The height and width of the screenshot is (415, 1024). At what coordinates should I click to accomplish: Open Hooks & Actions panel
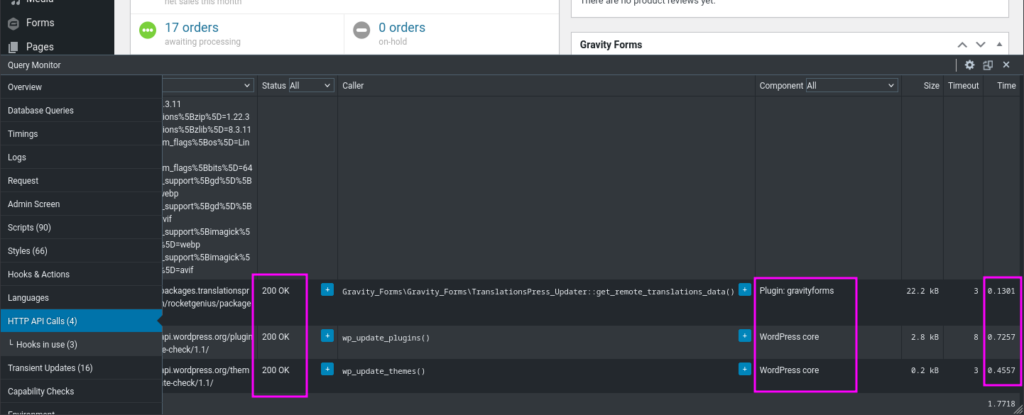click(x=81, y=274)
